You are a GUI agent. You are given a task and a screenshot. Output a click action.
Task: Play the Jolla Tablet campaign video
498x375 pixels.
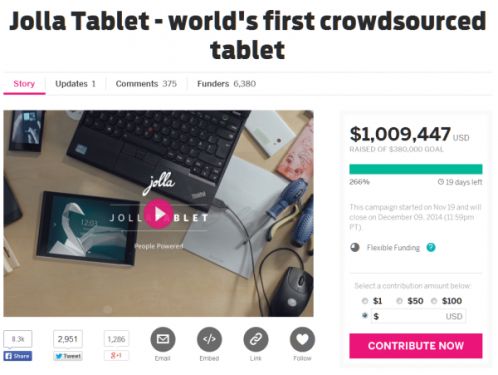(x=159, y=214)
